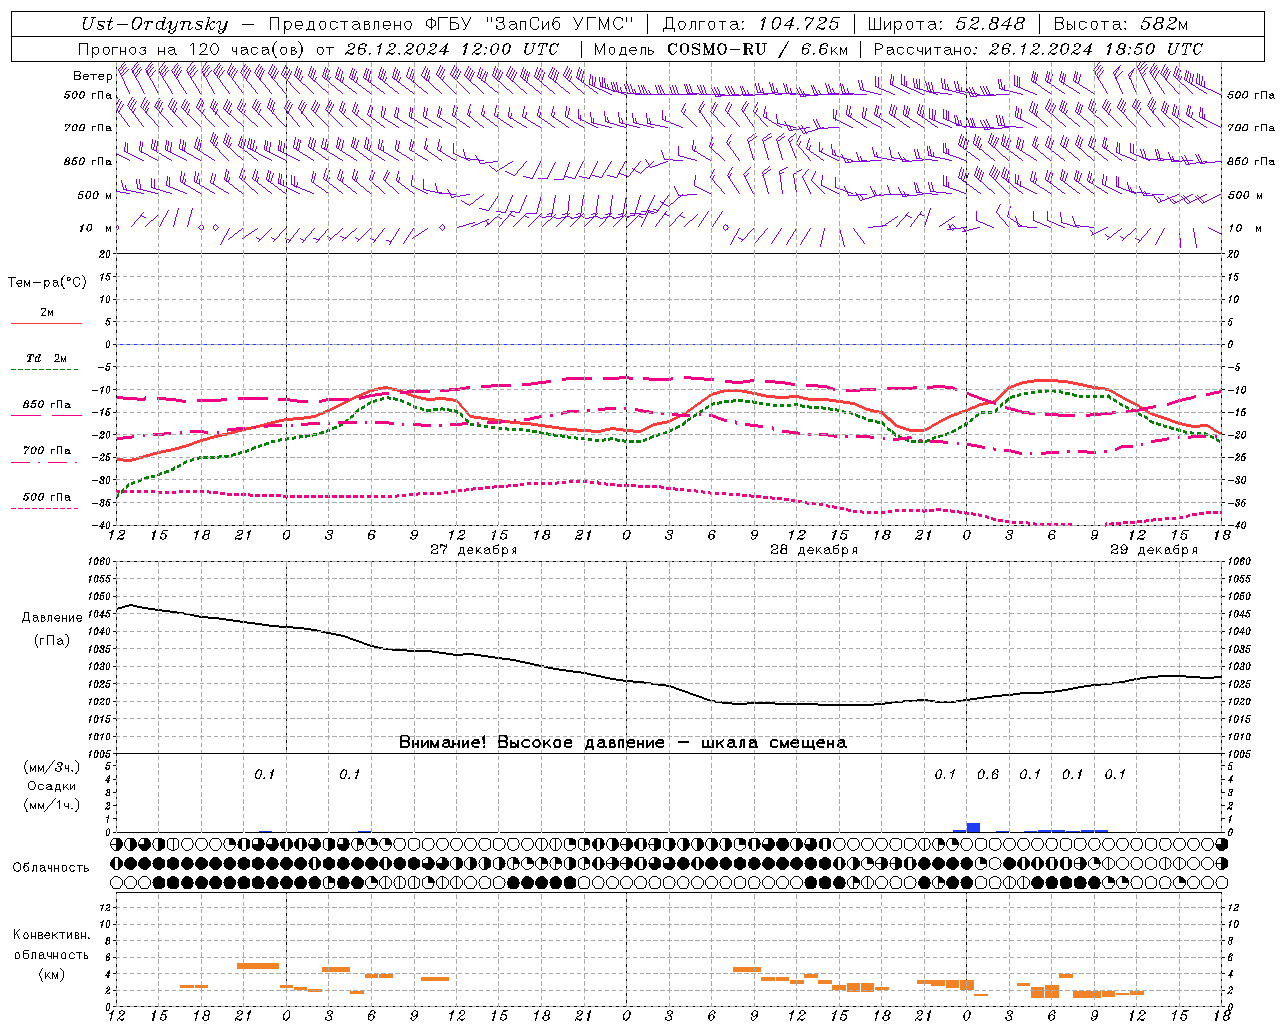Click the Рассчитано: 26.12.2024 18:50 UTC text
Viewport: 1280px width, 1024px height.
pos(1038,49)
